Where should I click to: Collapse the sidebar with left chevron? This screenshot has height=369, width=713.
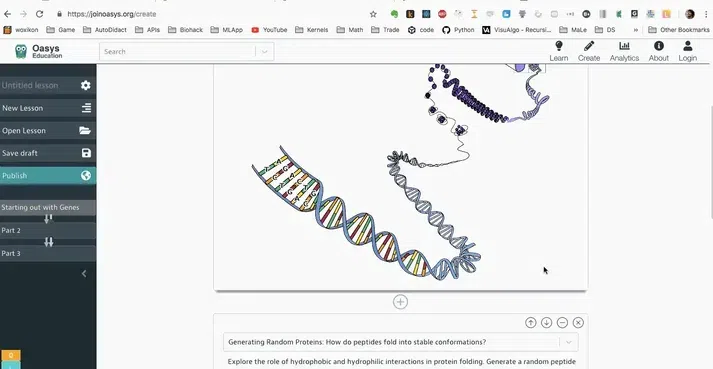[x=84, y=273]
